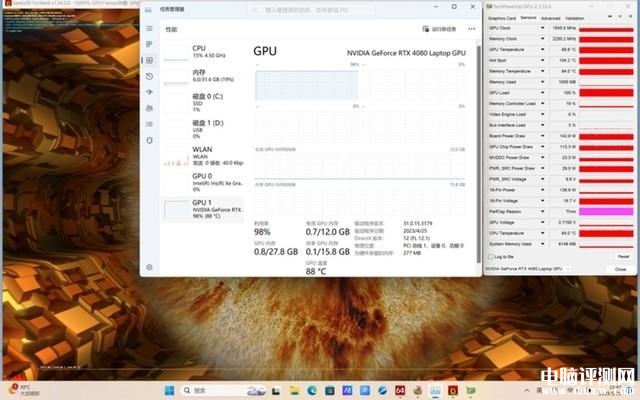Switch to Graphics Card tab in GPU-Z
Viewport: 640px width, 400px height.
pyautogui.click(x=502, y=18)
